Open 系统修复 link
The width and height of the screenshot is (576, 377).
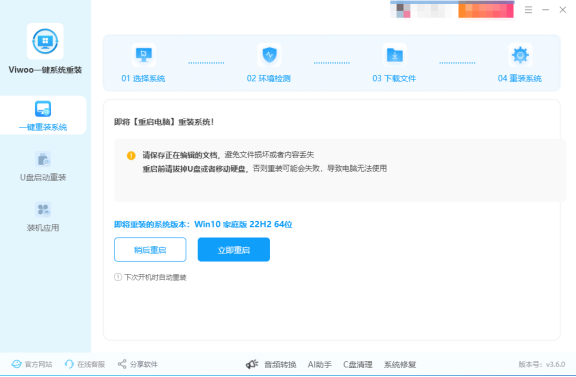[x=400, y=365]
